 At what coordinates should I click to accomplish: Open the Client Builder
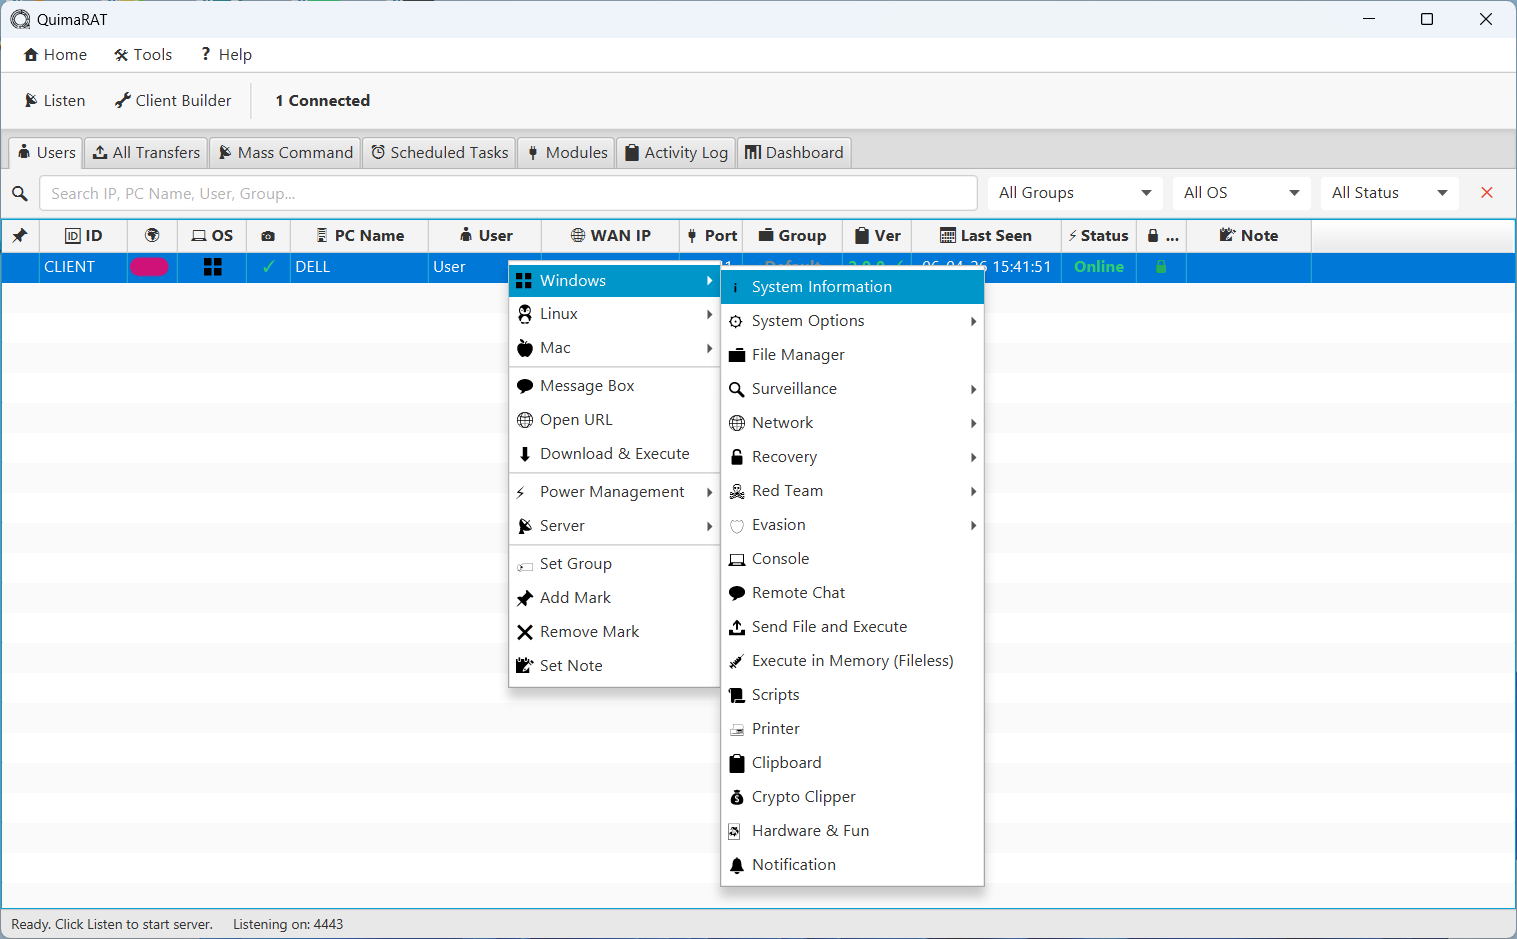(x=173, y=100)
